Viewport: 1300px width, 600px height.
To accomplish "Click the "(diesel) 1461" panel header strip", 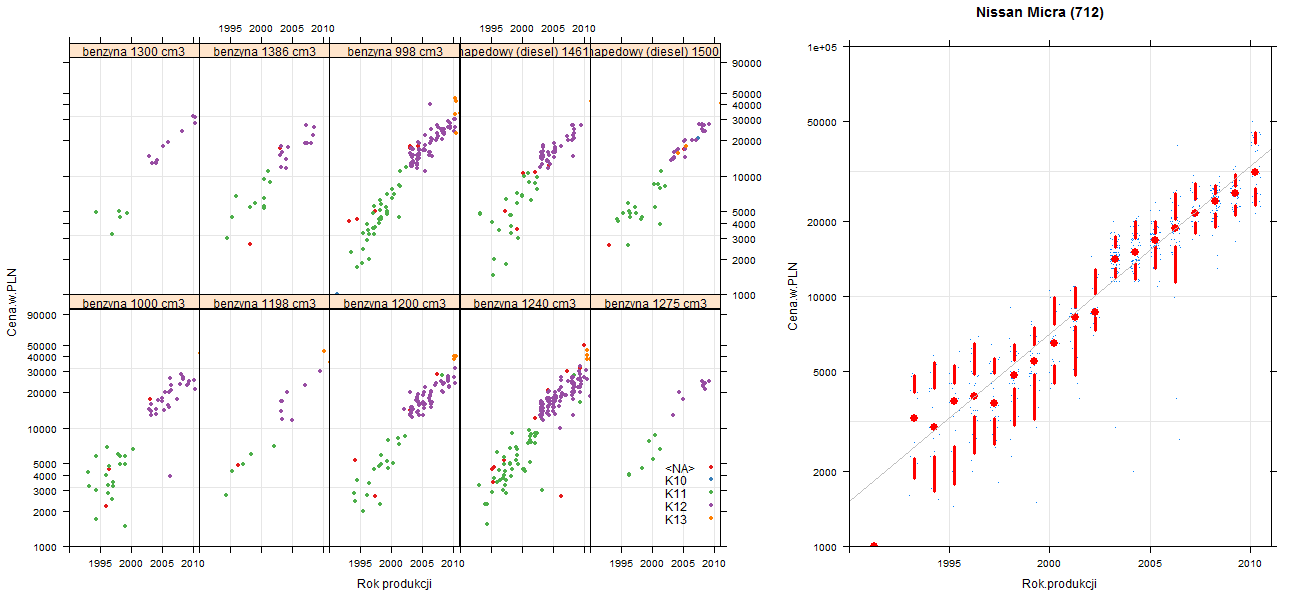I will click(x=524, y=51).
